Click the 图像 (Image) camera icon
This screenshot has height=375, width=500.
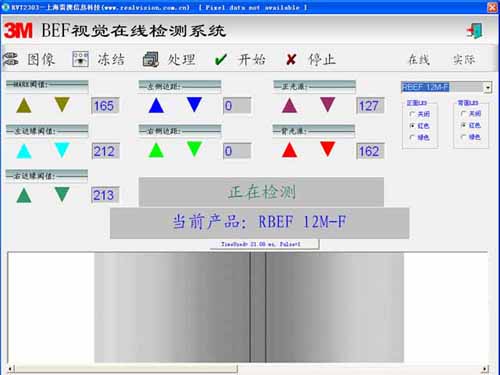pos(11,59)
